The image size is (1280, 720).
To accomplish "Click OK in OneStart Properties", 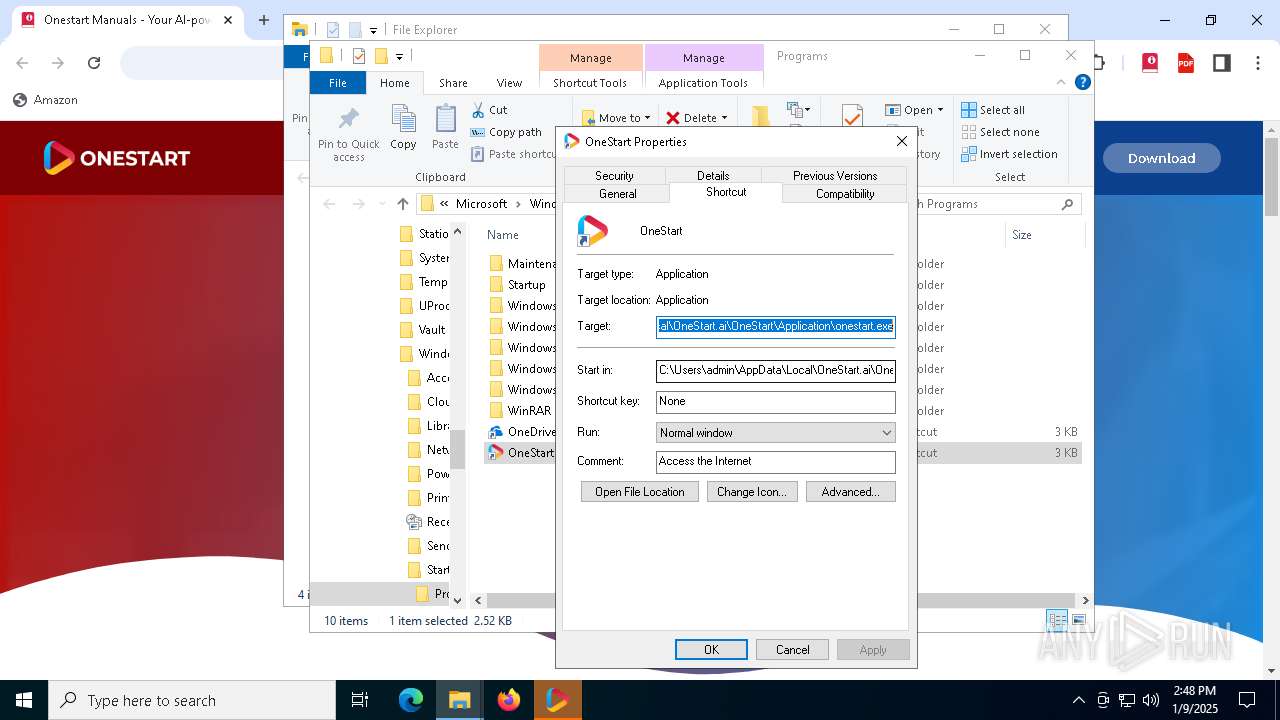I will pyautogui.click(x=711, y=650).
